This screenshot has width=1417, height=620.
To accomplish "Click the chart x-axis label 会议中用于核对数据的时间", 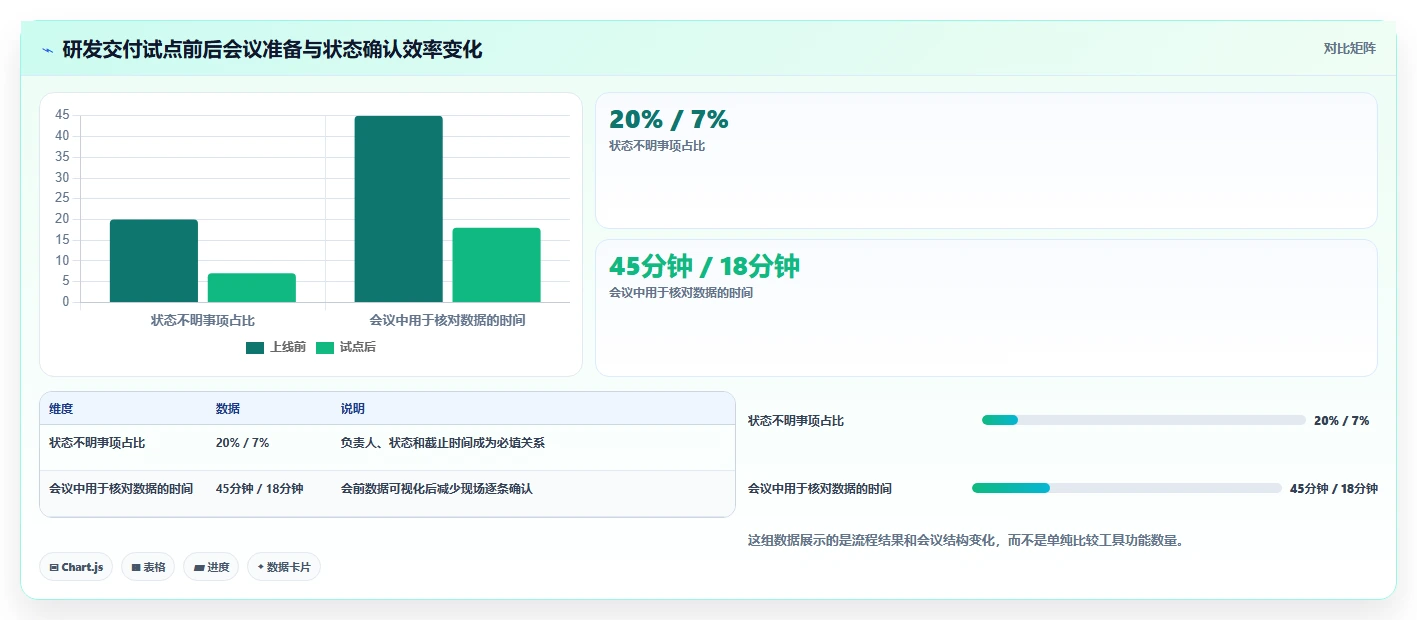I will [447, 320].
